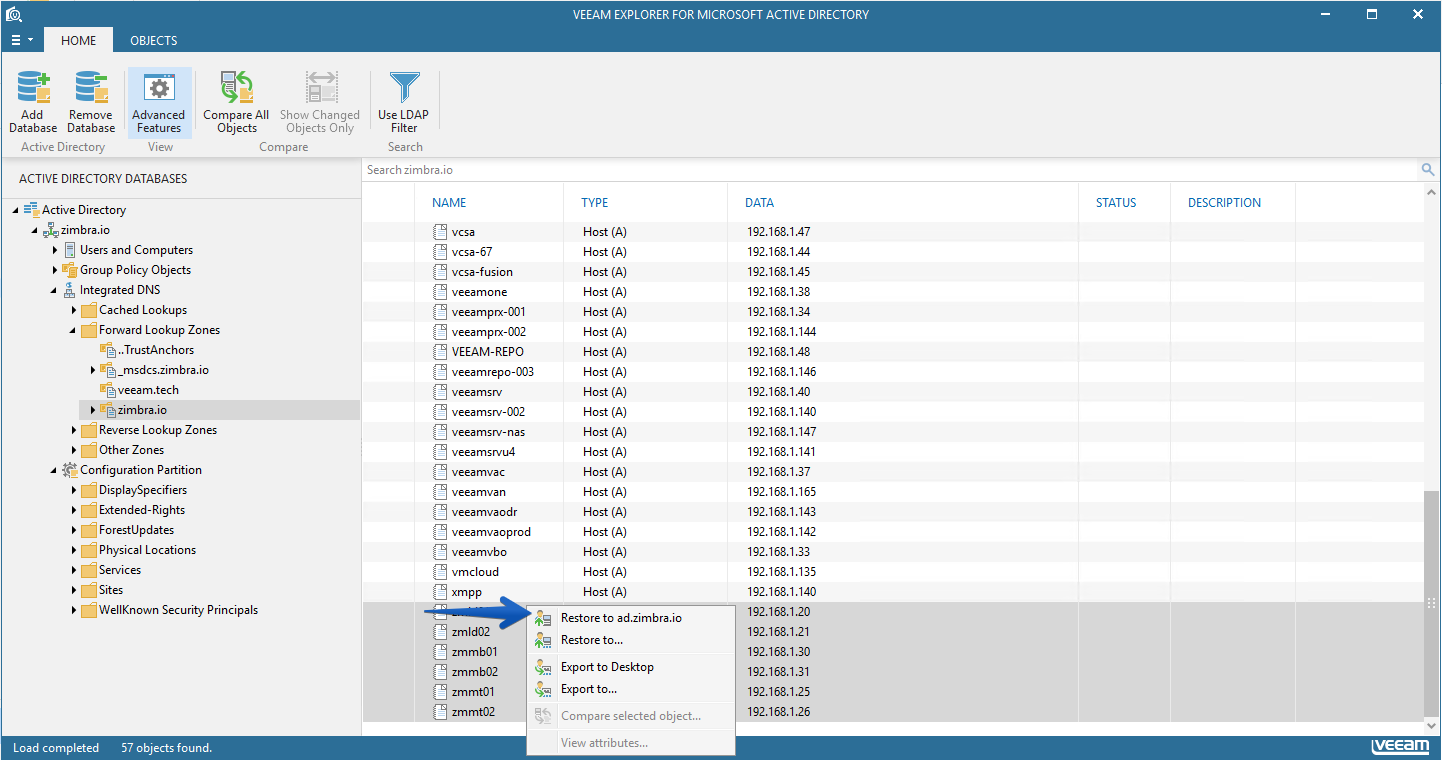Image resolution: width=1442 pixels, height=760 pixels.
Task: Collapse the Active Directory root node
Action: (16, 210)
